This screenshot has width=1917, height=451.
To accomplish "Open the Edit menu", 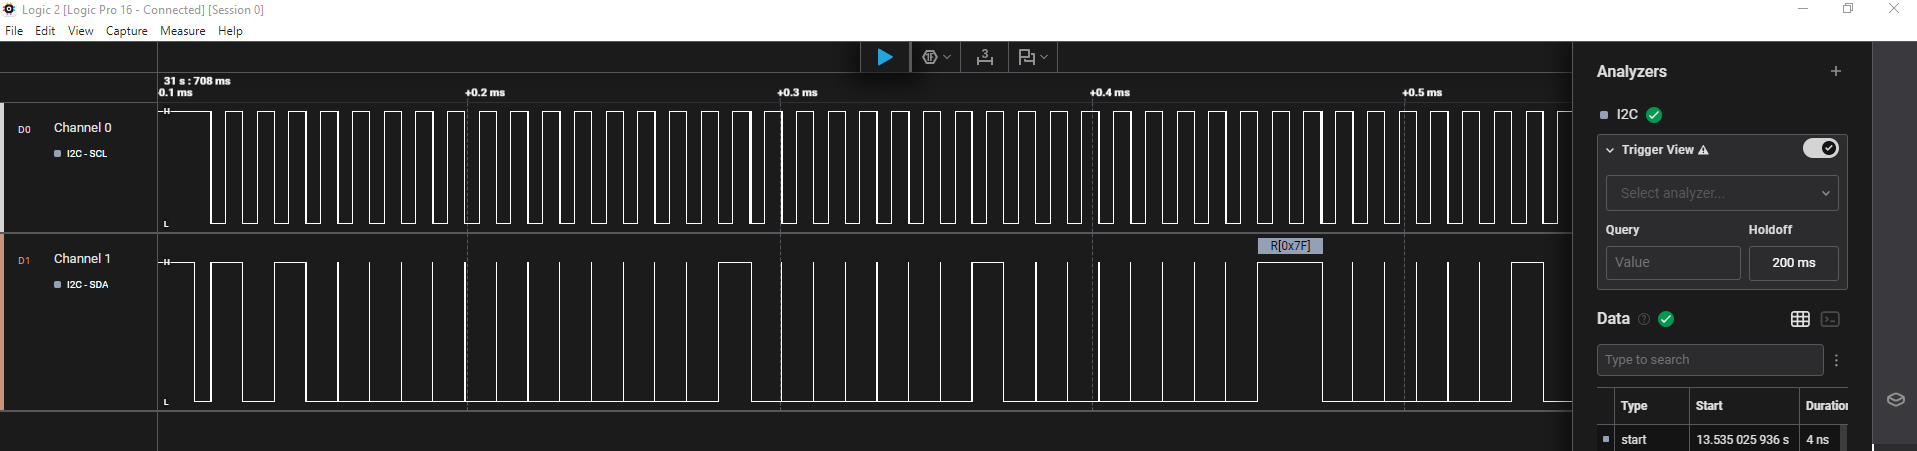I will 45,31.
